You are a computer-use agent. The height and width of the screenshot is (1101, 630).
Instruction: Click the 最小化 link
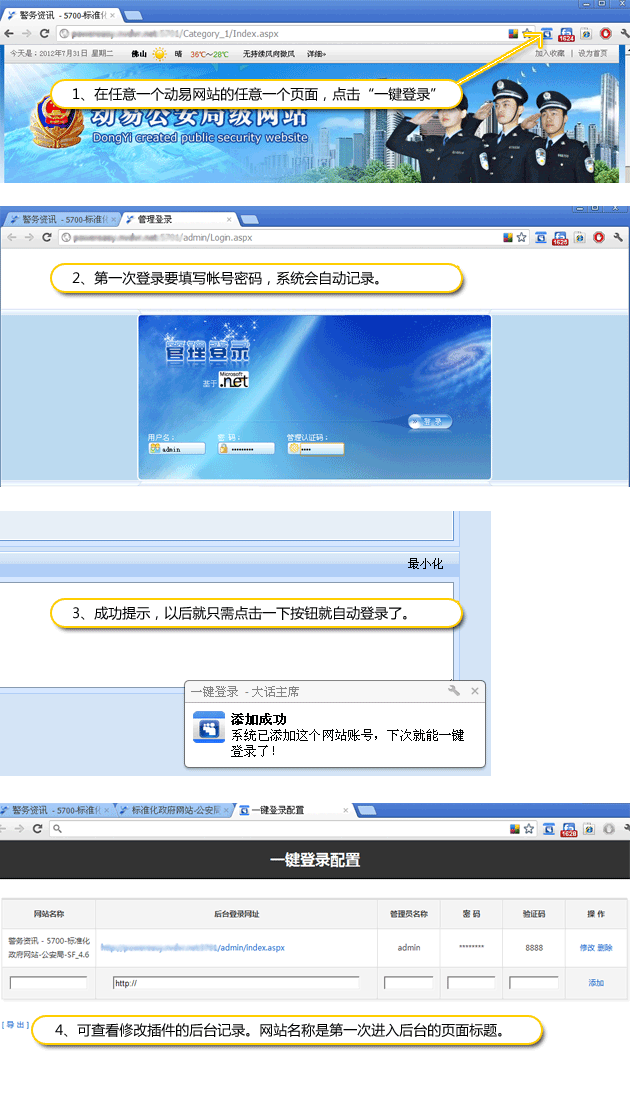point(425,564)
